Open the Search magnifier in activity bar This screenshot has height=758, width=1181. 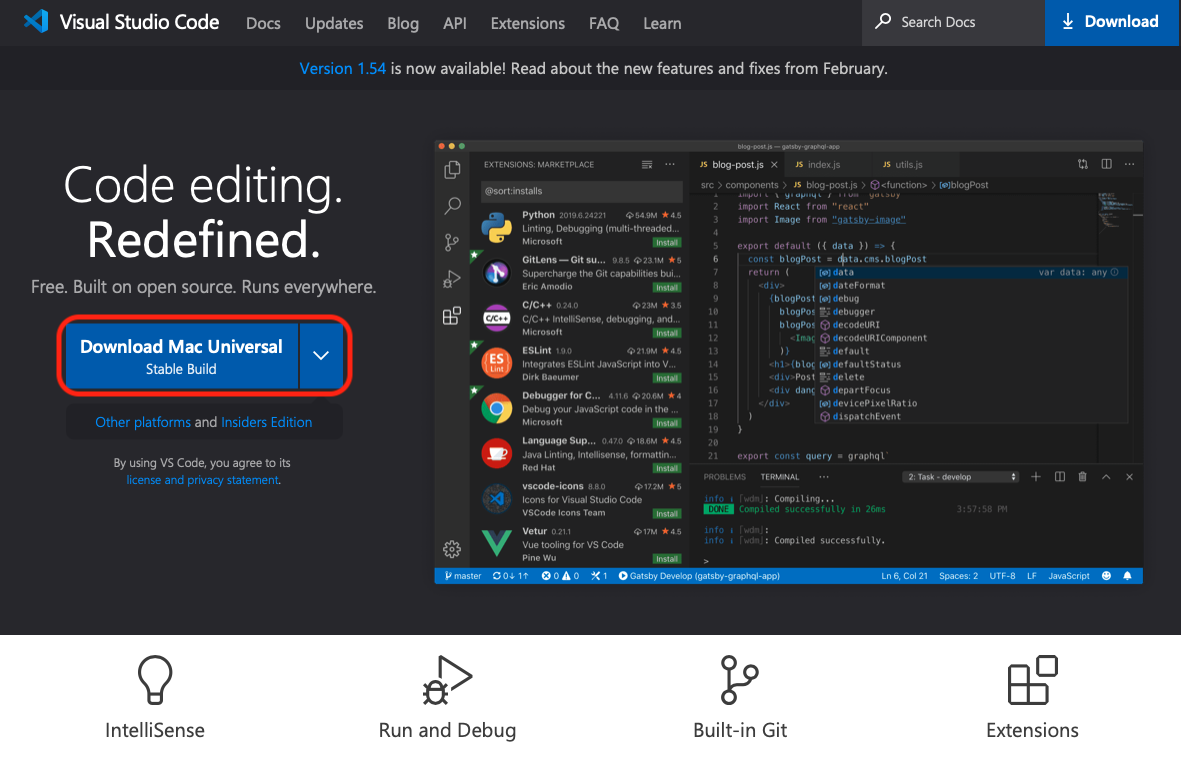tap(452, 205)
